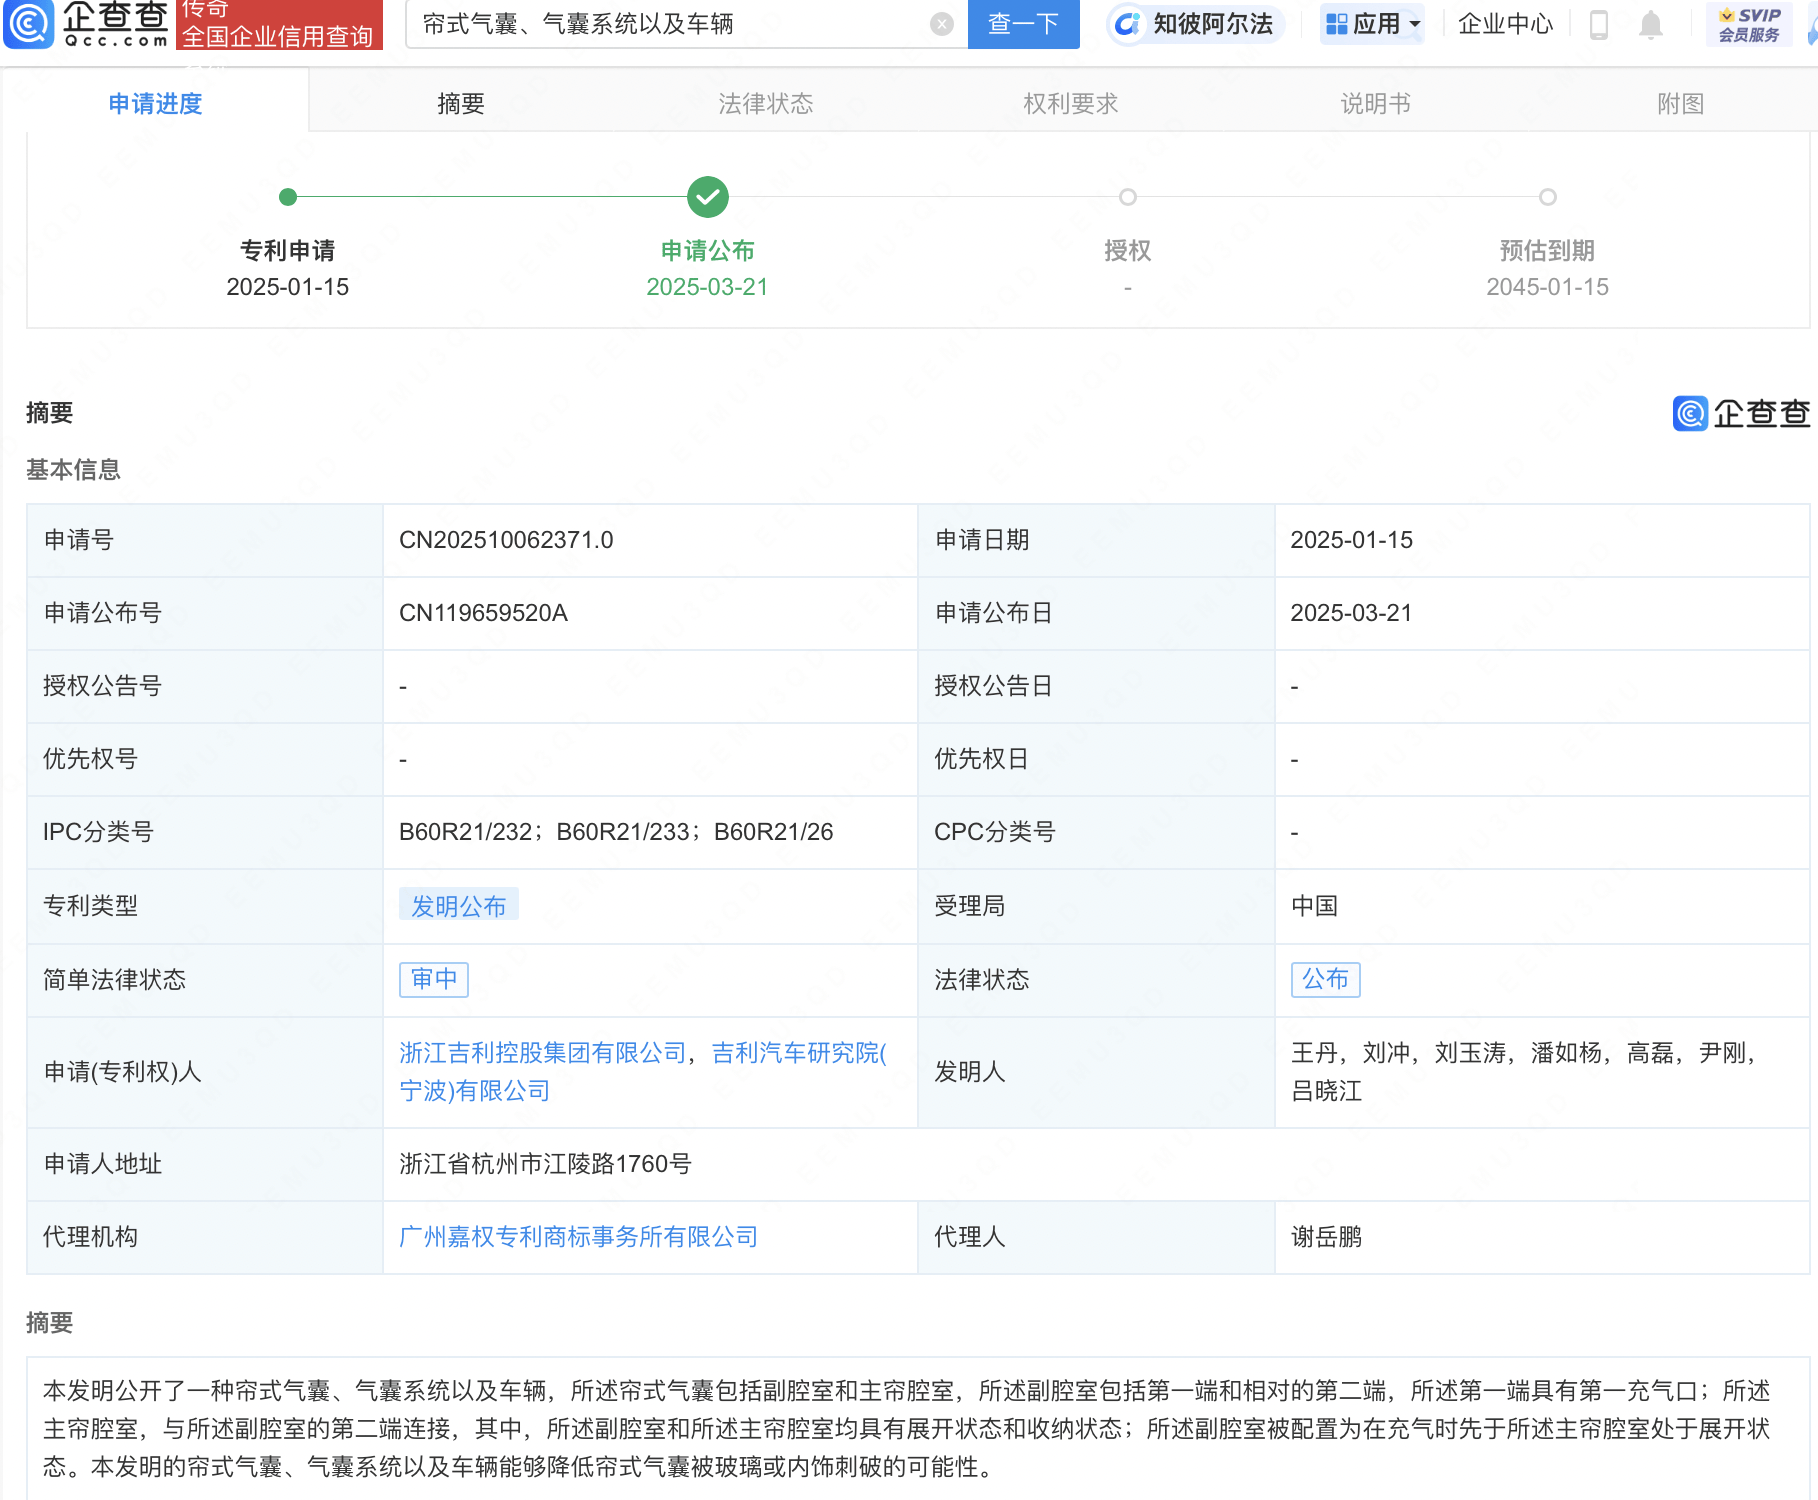Click application number CN202510062371.0
The width and height of the screenshot is (1818, 1500).
point(506,540)
